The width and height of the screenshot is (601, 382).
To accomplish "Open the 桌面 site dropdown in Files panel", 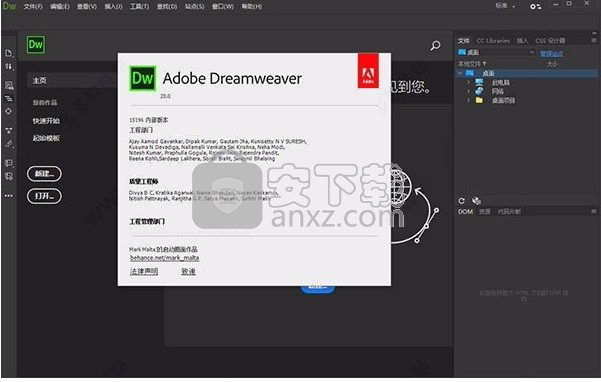I will [497, 52].
